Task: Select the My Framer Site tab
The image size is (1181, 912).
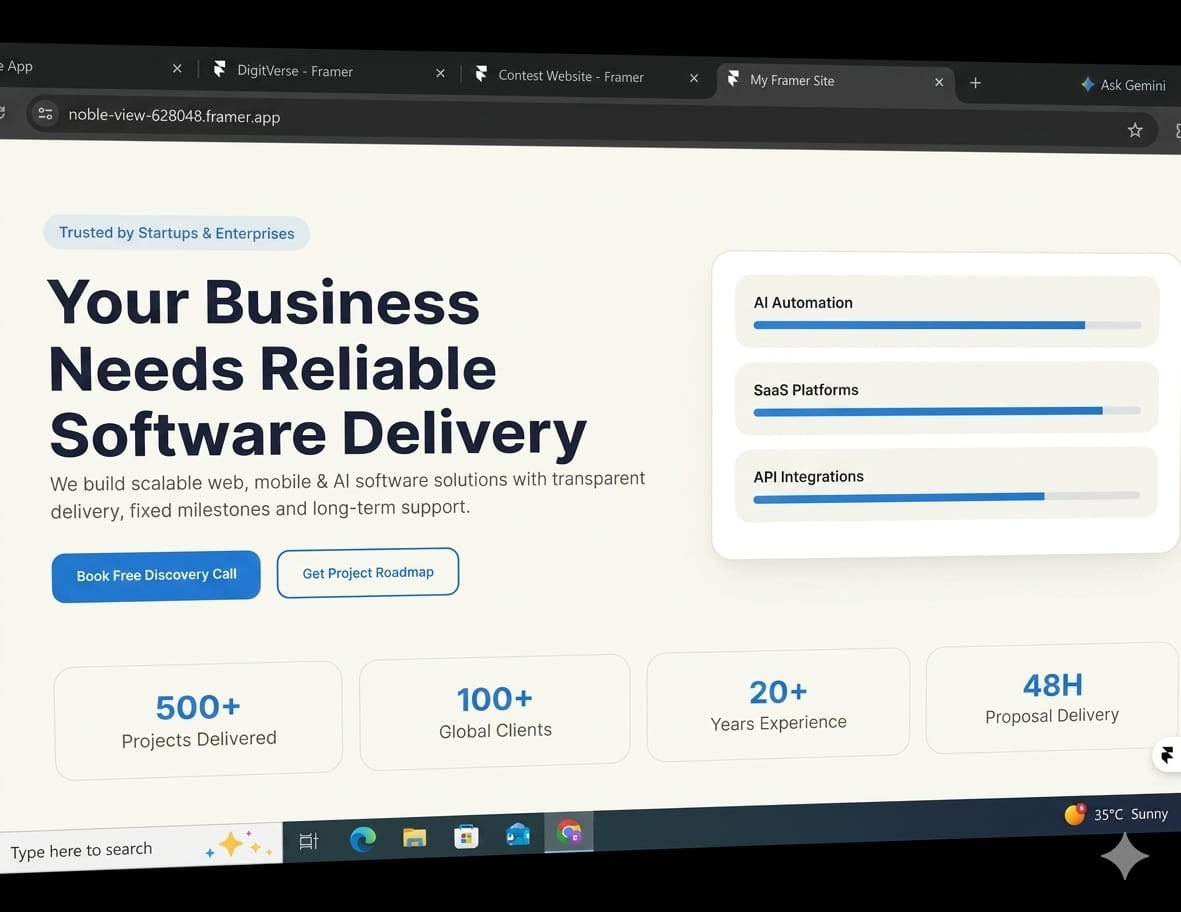Action: [x=835, y=81]
